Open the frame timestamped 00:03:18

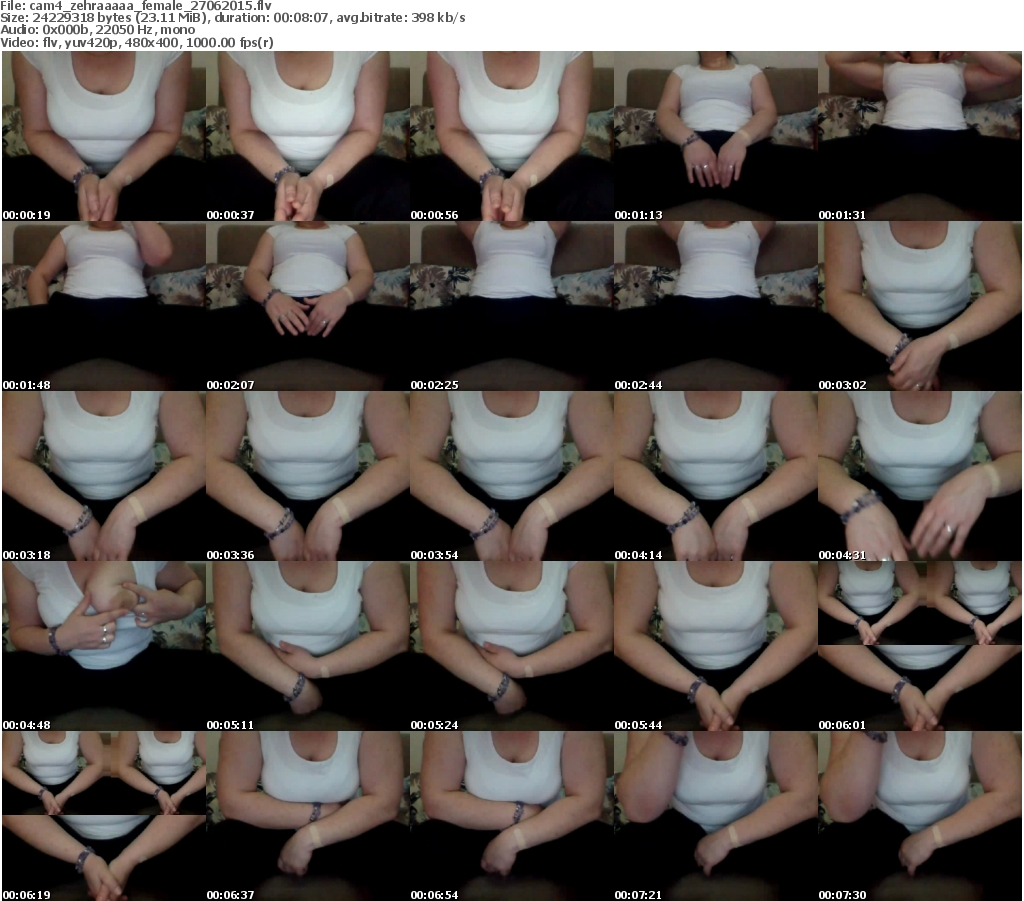point(104,476)
